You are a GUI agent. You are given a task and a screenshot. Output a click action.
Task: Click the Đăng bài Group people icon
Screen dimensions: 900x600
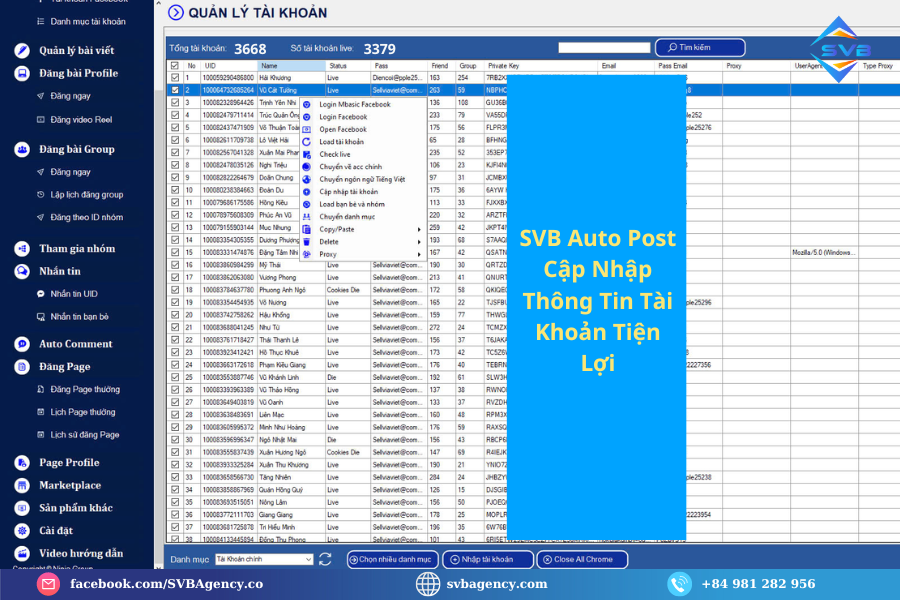[x=22, y=149]
